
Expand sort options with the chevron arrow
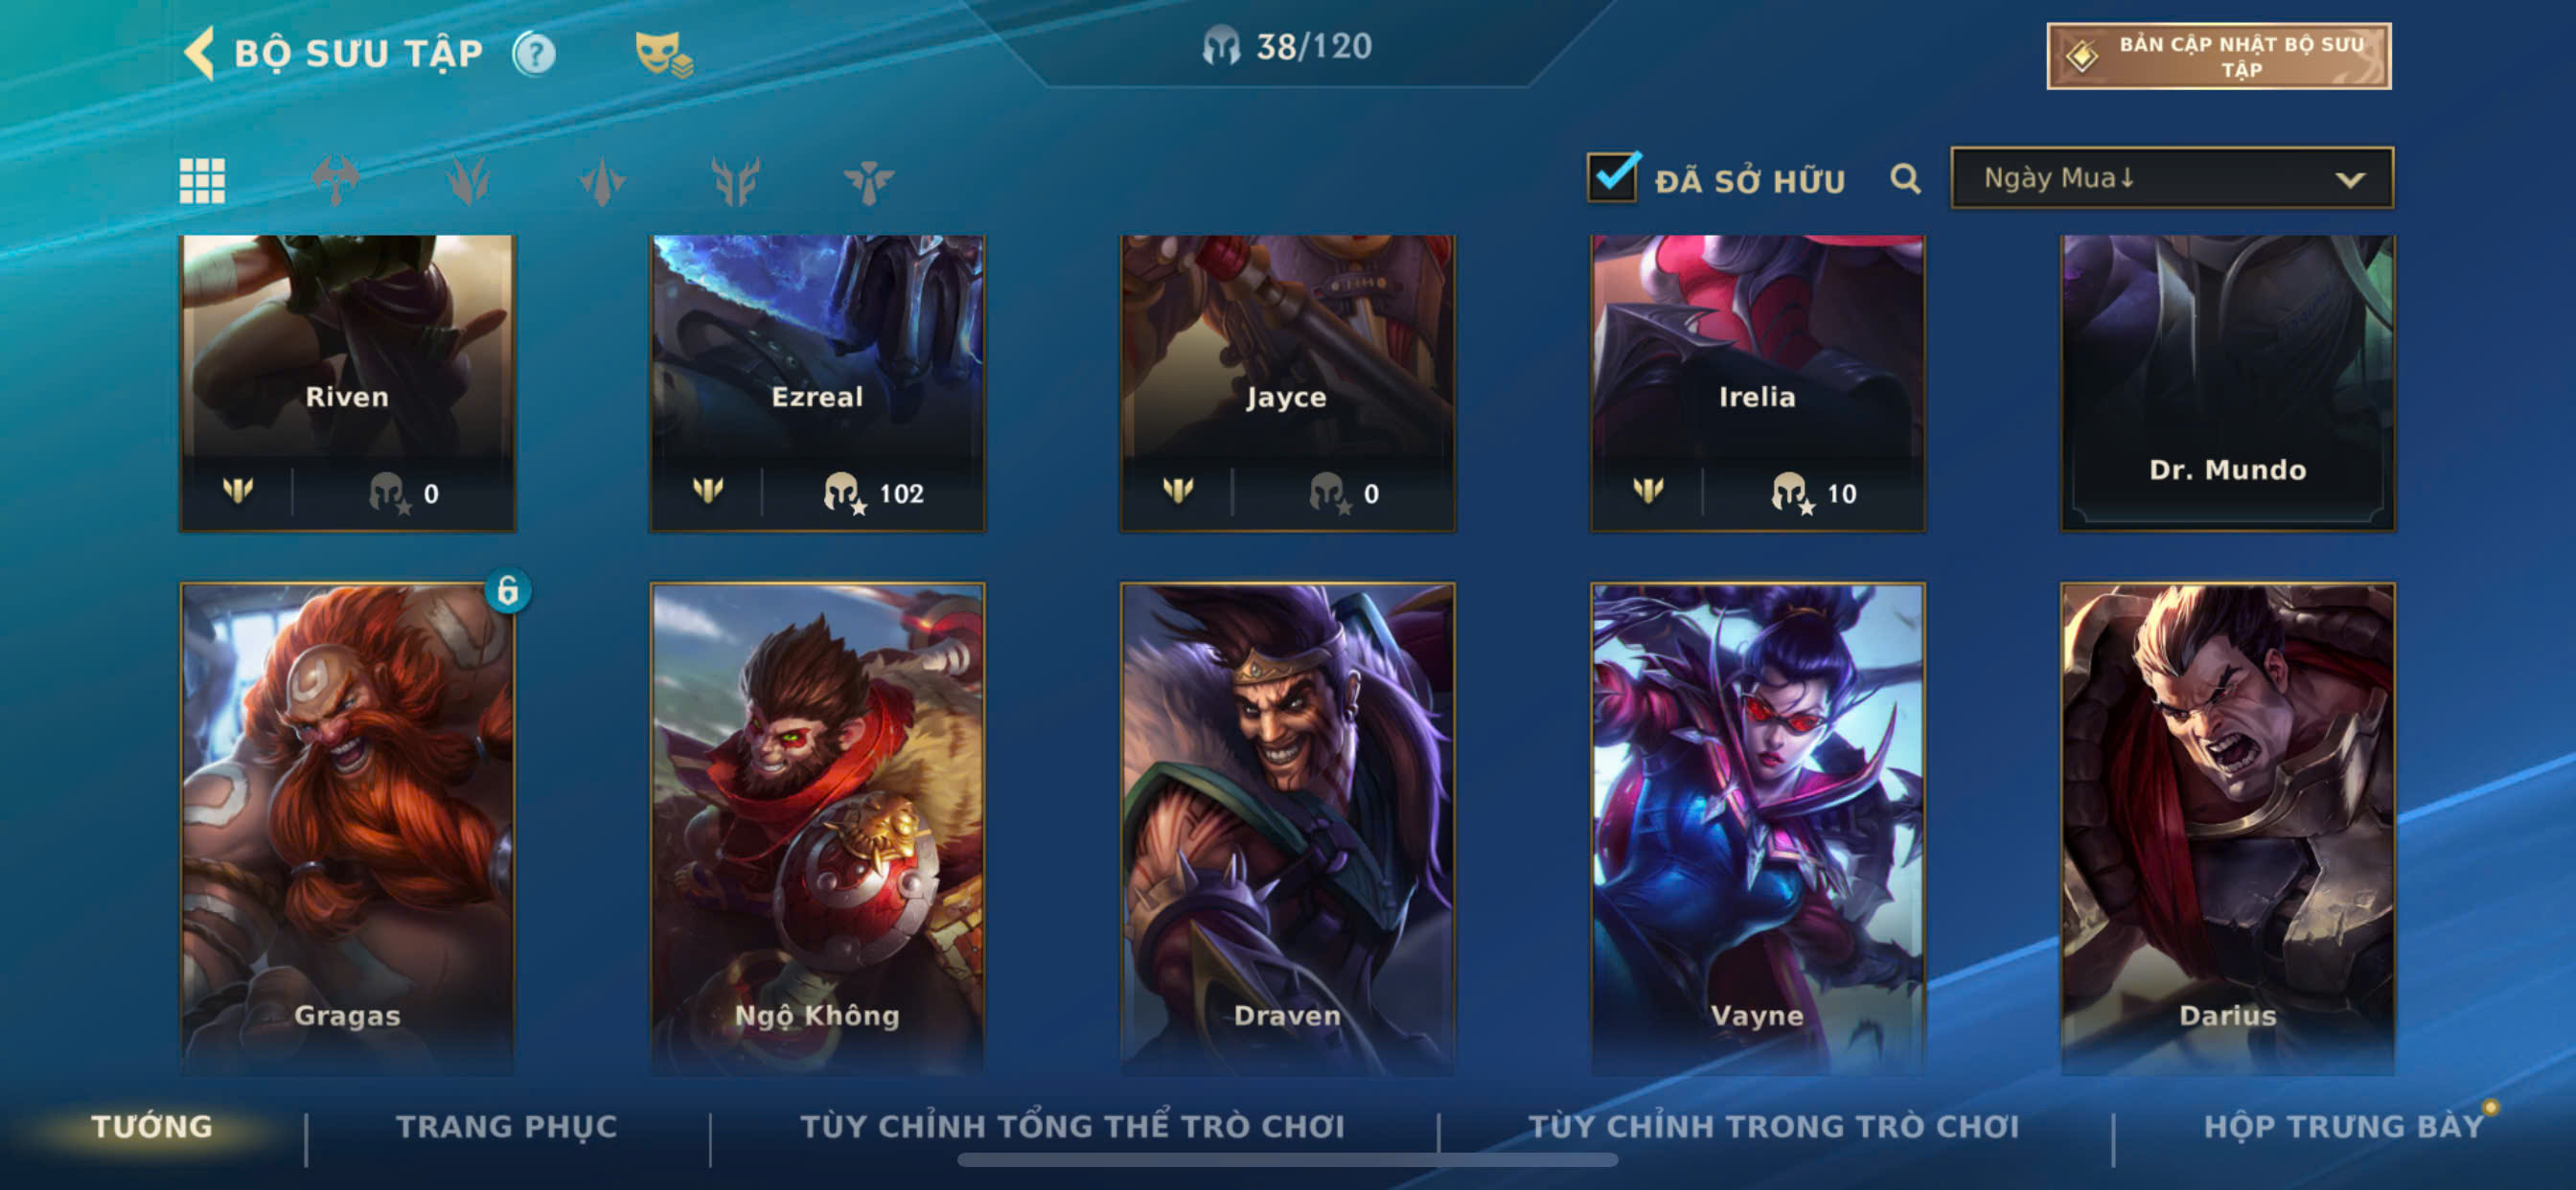click(2349, 180)
